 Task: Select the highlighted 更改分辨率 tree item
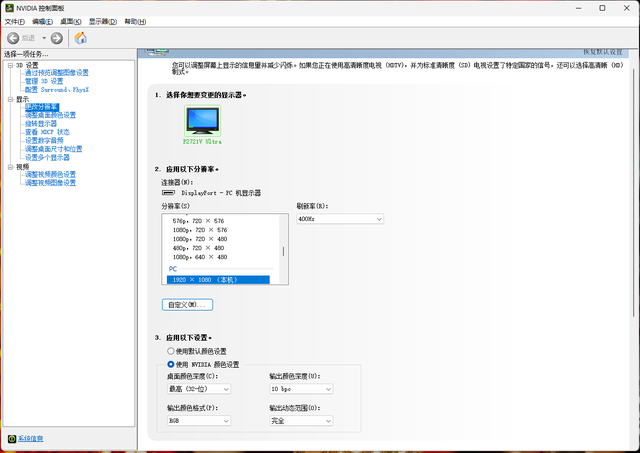point(42,107)
